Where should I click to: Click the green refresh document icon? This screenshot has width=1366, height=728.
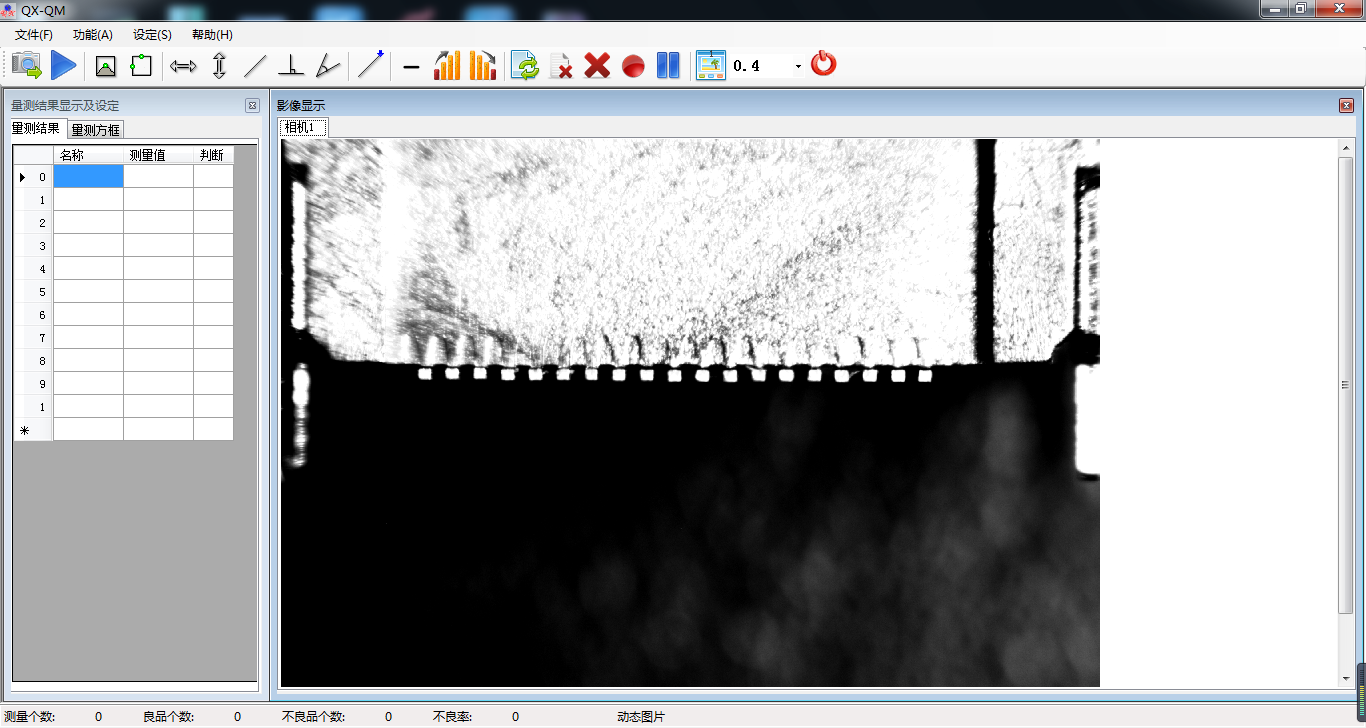pos(524,66)
